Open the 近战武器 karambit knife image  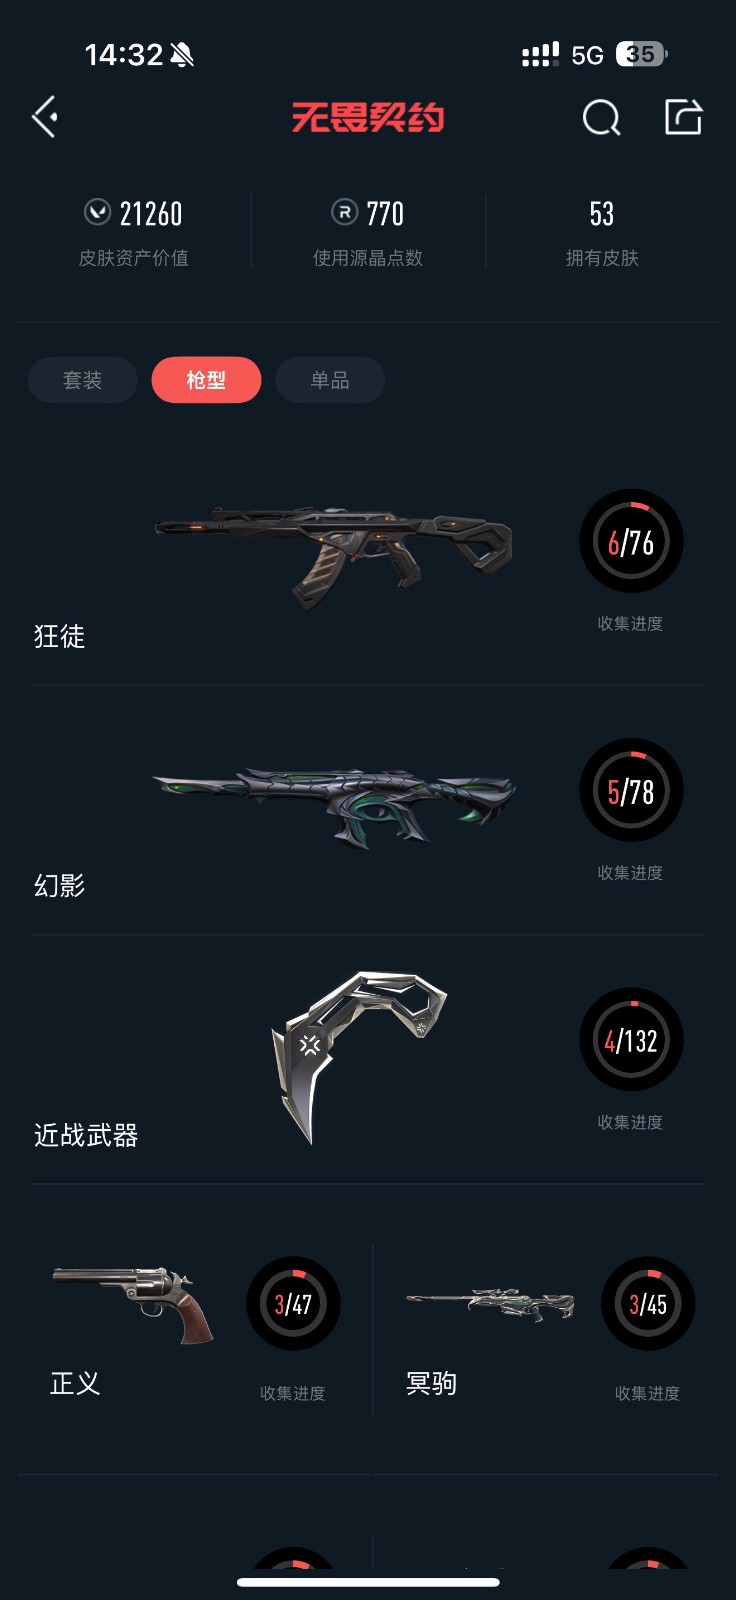tap(357, 1055)
